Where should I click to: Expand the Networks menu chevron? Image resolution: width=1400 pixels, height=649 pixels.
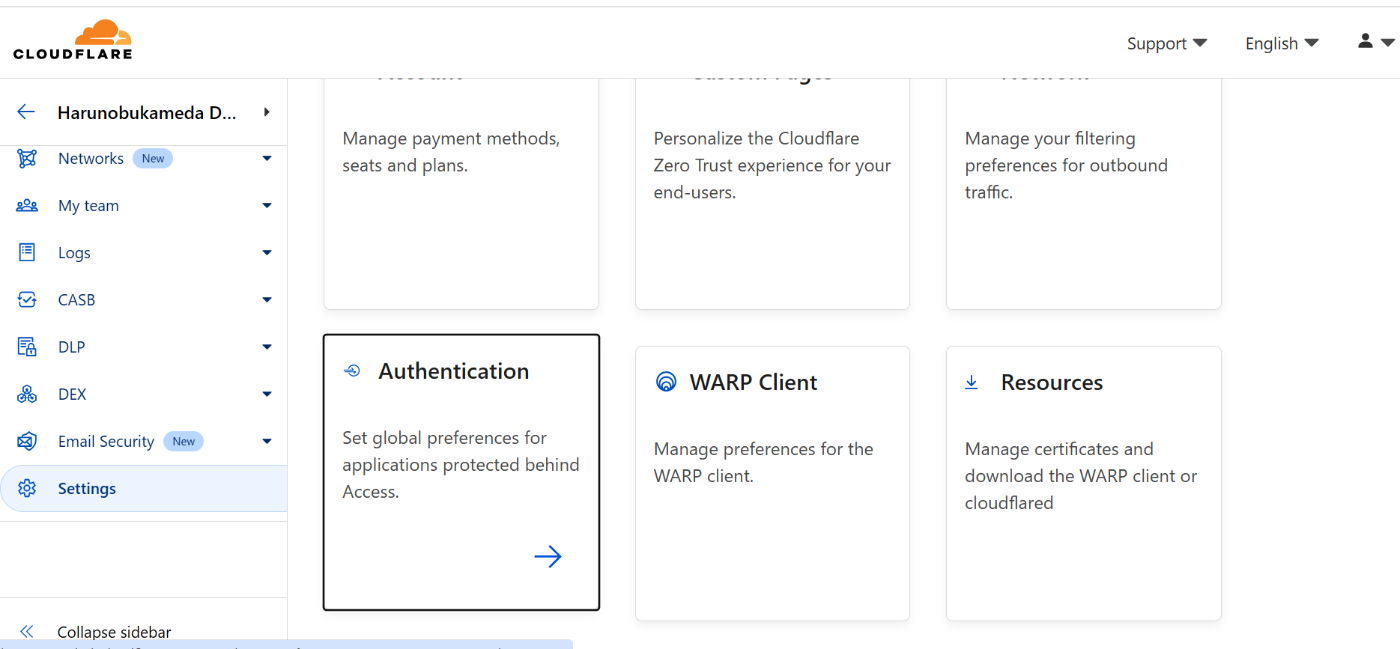click(267, 158)
